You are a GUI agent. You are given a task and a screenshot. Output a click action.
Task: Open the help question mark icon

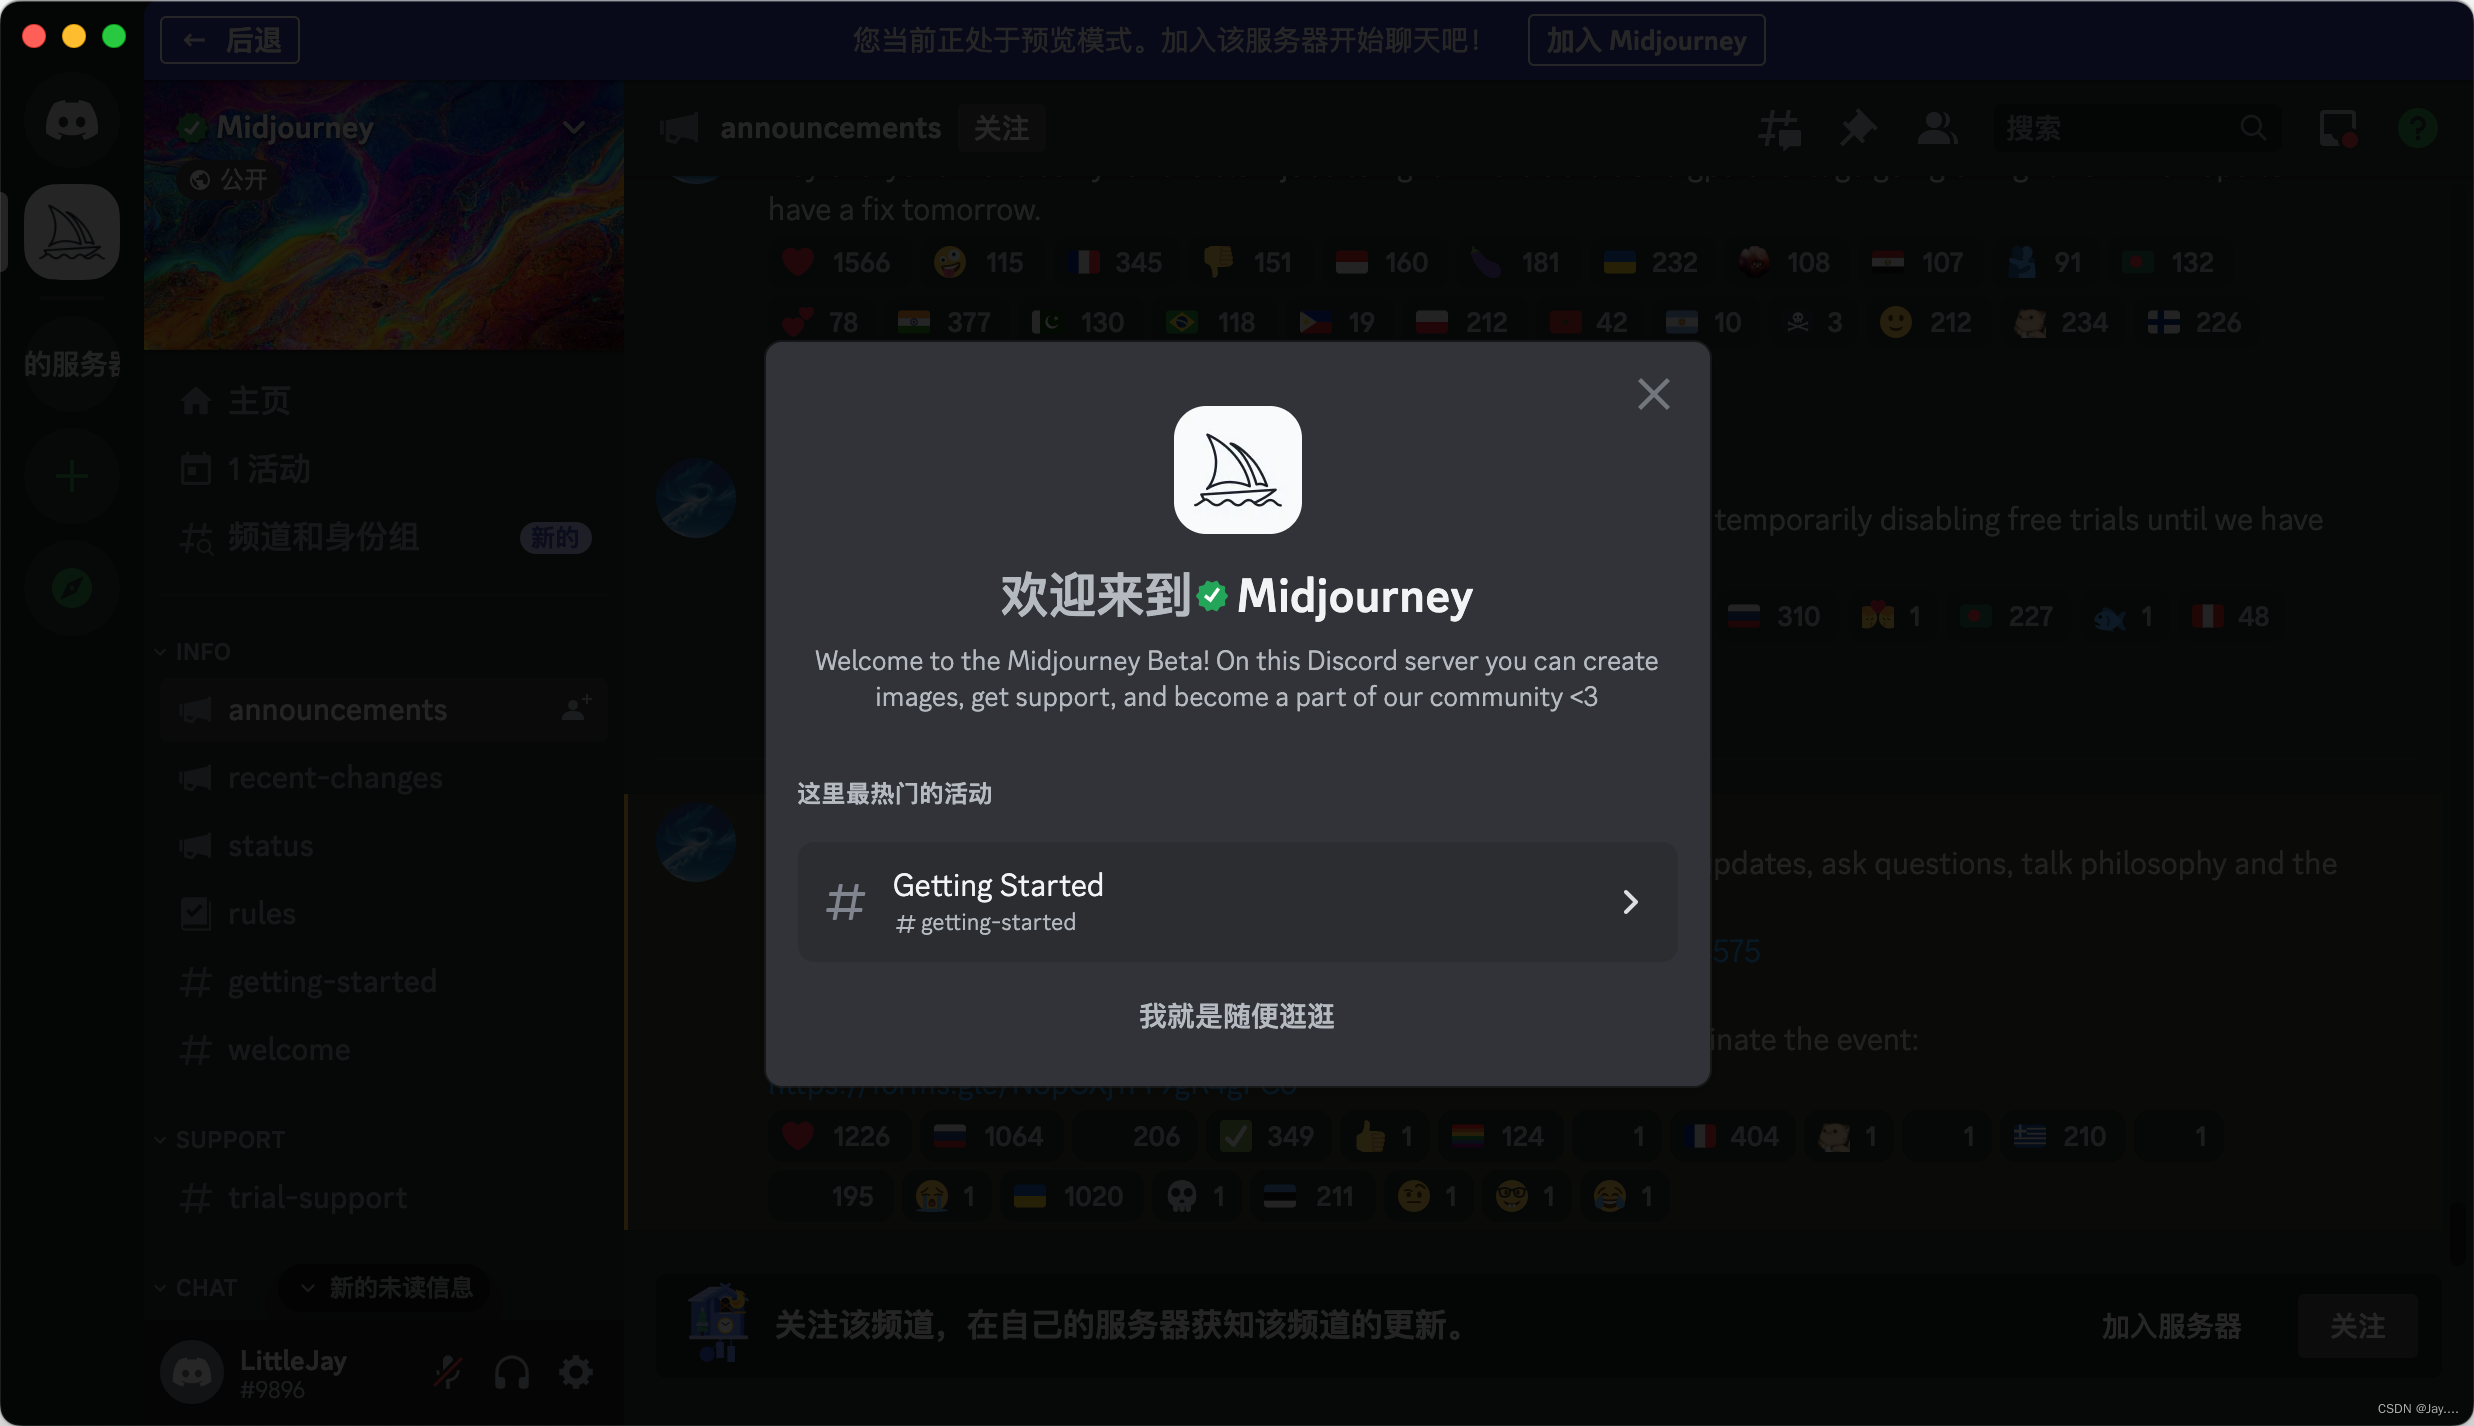[2417, 128]
